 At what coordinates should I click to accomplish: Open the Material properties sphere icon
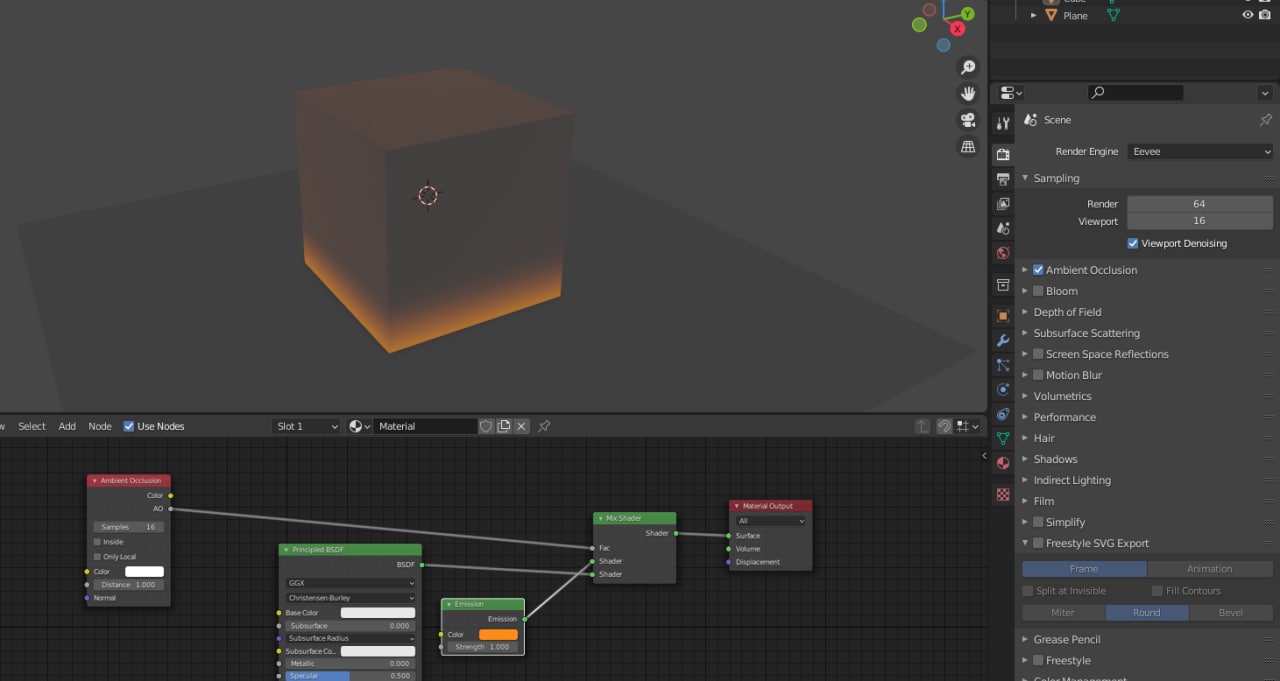tap(1003, 463)
